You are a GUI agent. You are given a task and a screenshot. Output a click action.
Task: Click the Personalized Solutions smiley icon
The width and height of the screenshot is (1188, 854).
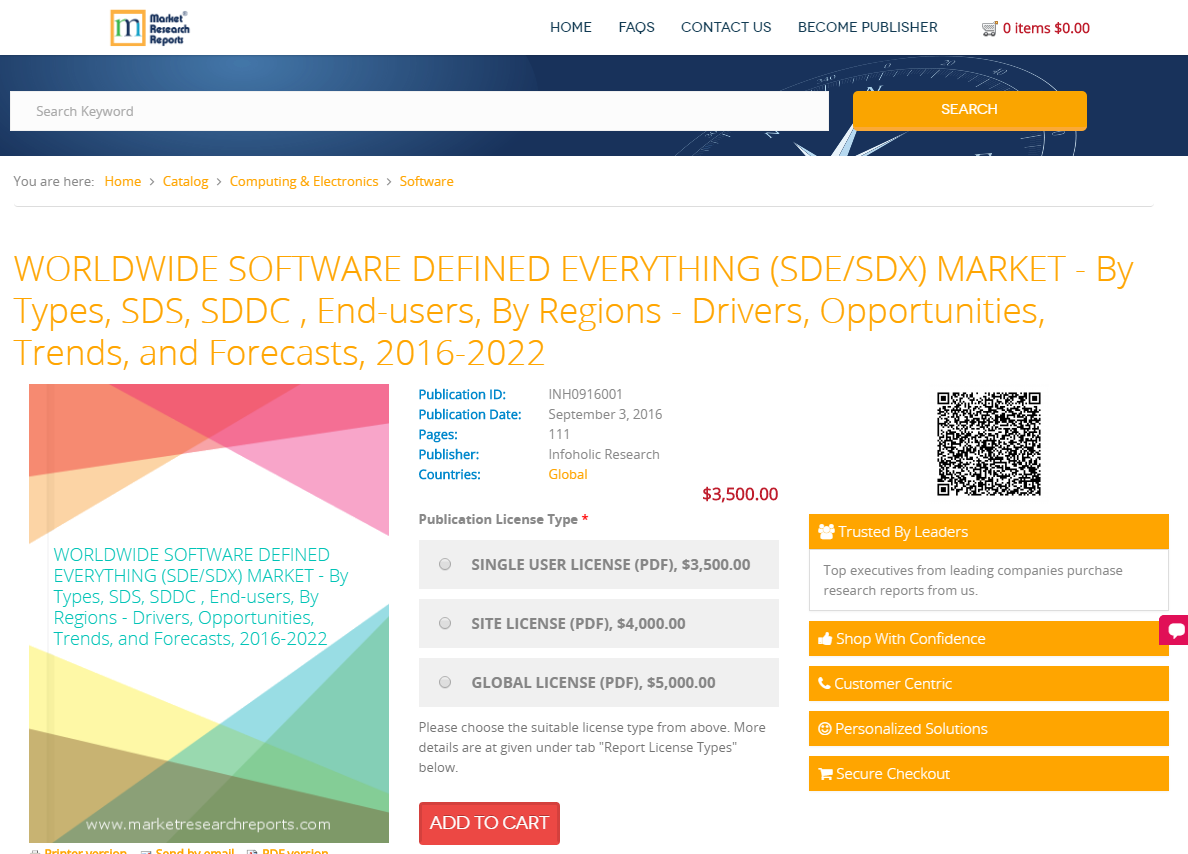click(825, 729)
